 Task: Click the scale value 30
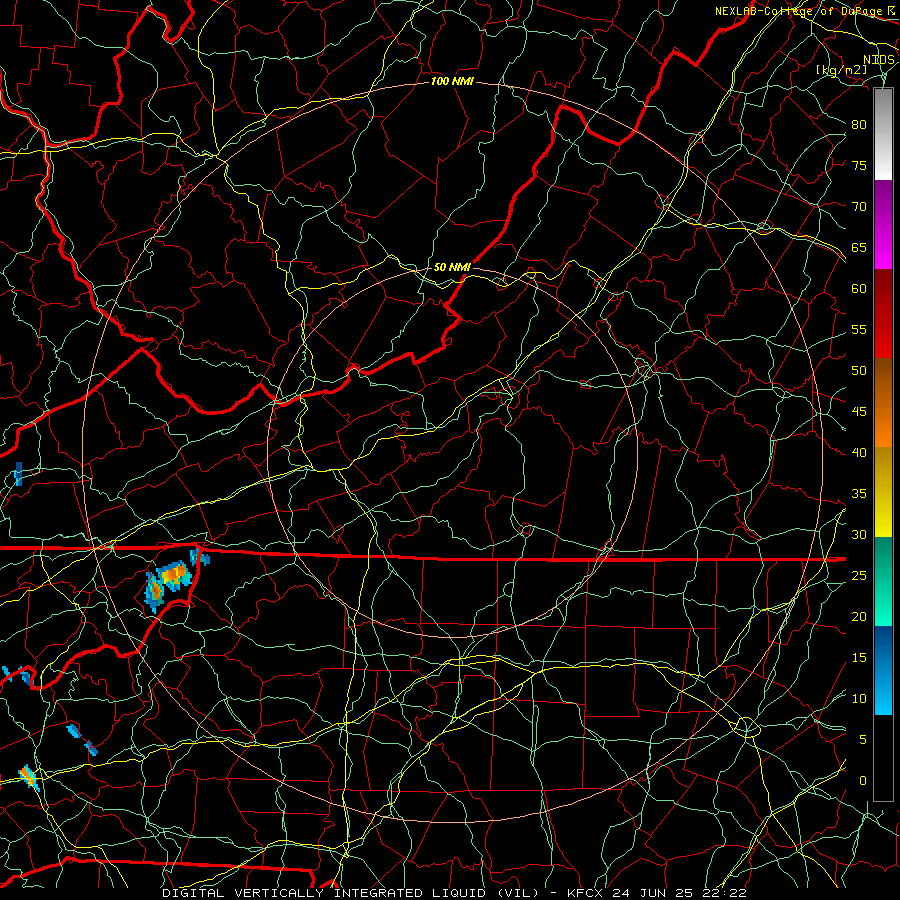(859, 534)
